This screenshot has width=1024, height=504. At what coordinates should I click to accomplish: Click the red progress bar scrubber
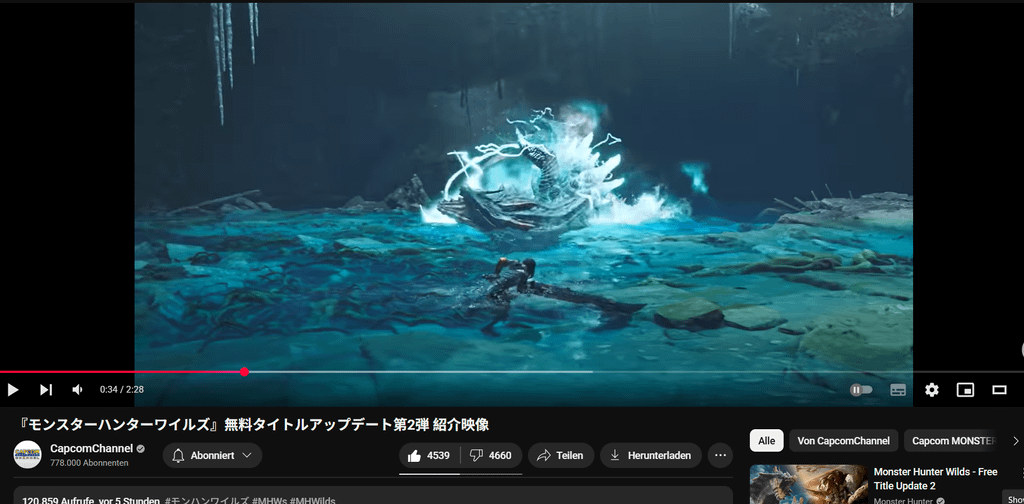coord(244,372)
